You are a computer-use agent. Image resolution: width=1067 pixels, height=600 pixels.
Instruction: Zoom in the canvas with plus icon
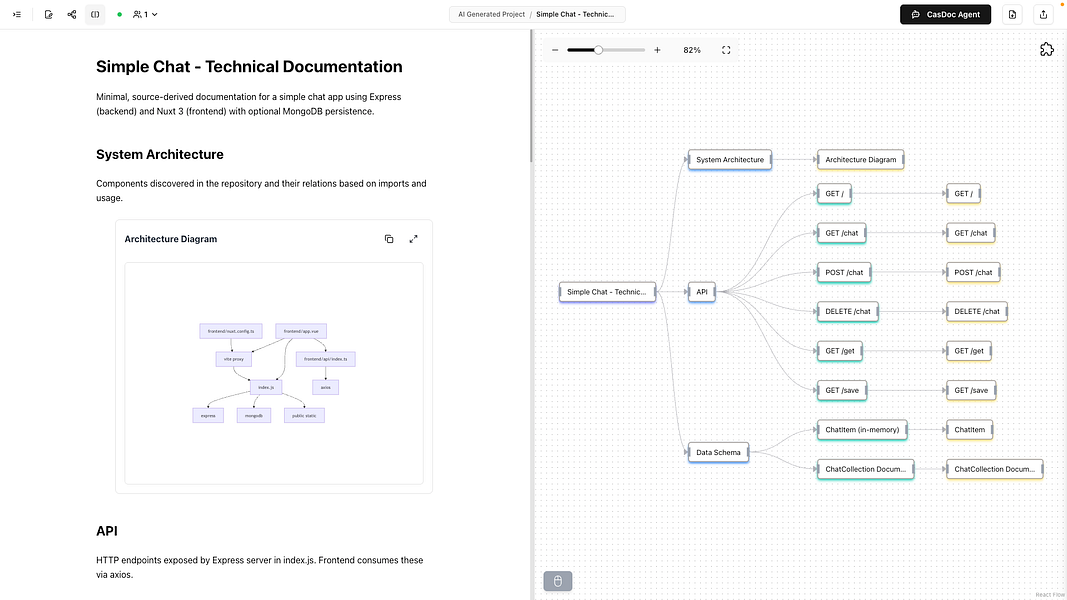(657, 50)
